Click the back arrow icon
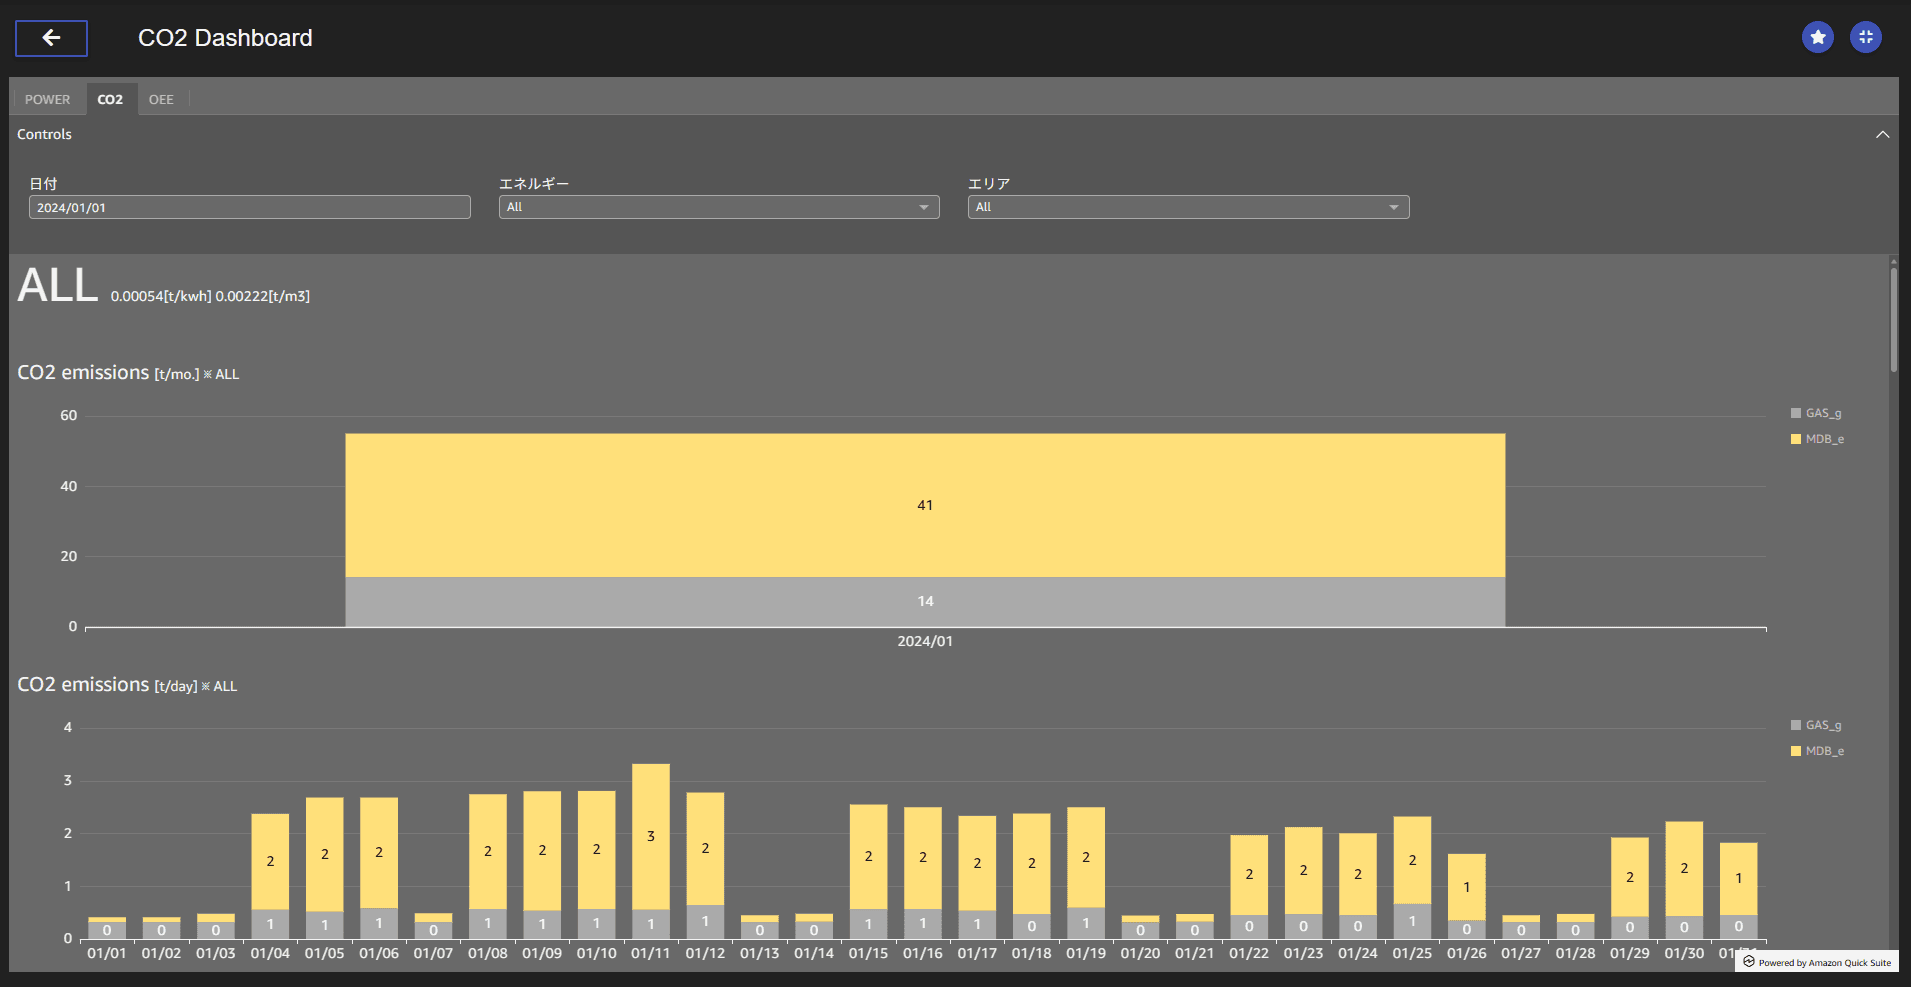Viewport: 1911px width, 987px height. 51,38
